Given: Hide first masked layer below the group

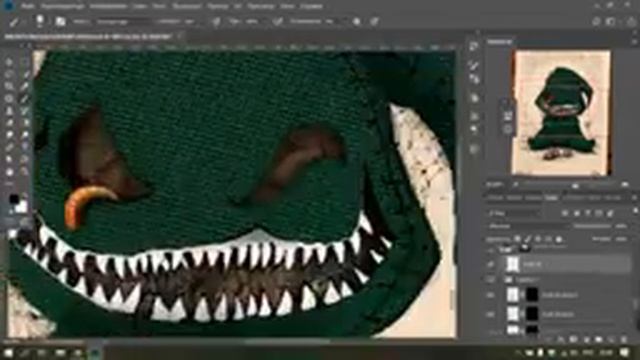Looking at the screenshot, I should pyautogui.click(x=491, y=295).
